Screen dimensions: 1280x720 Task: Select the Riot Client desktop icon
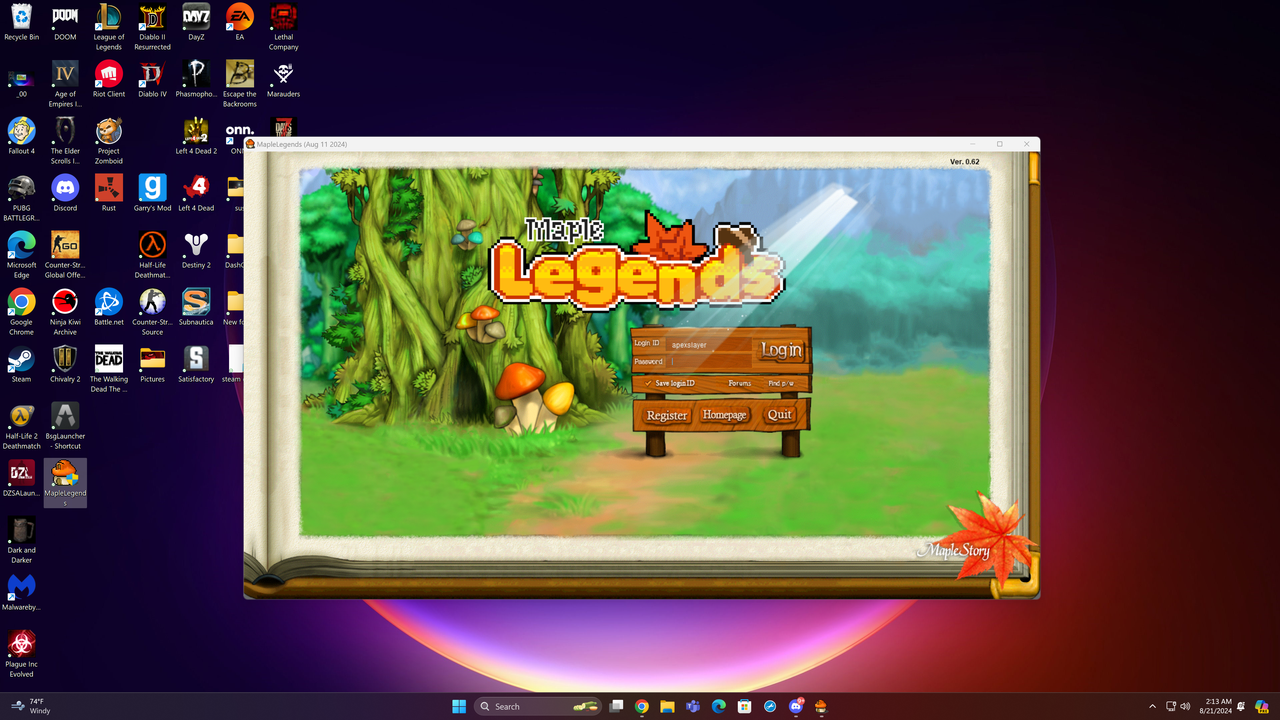[108, 80]
